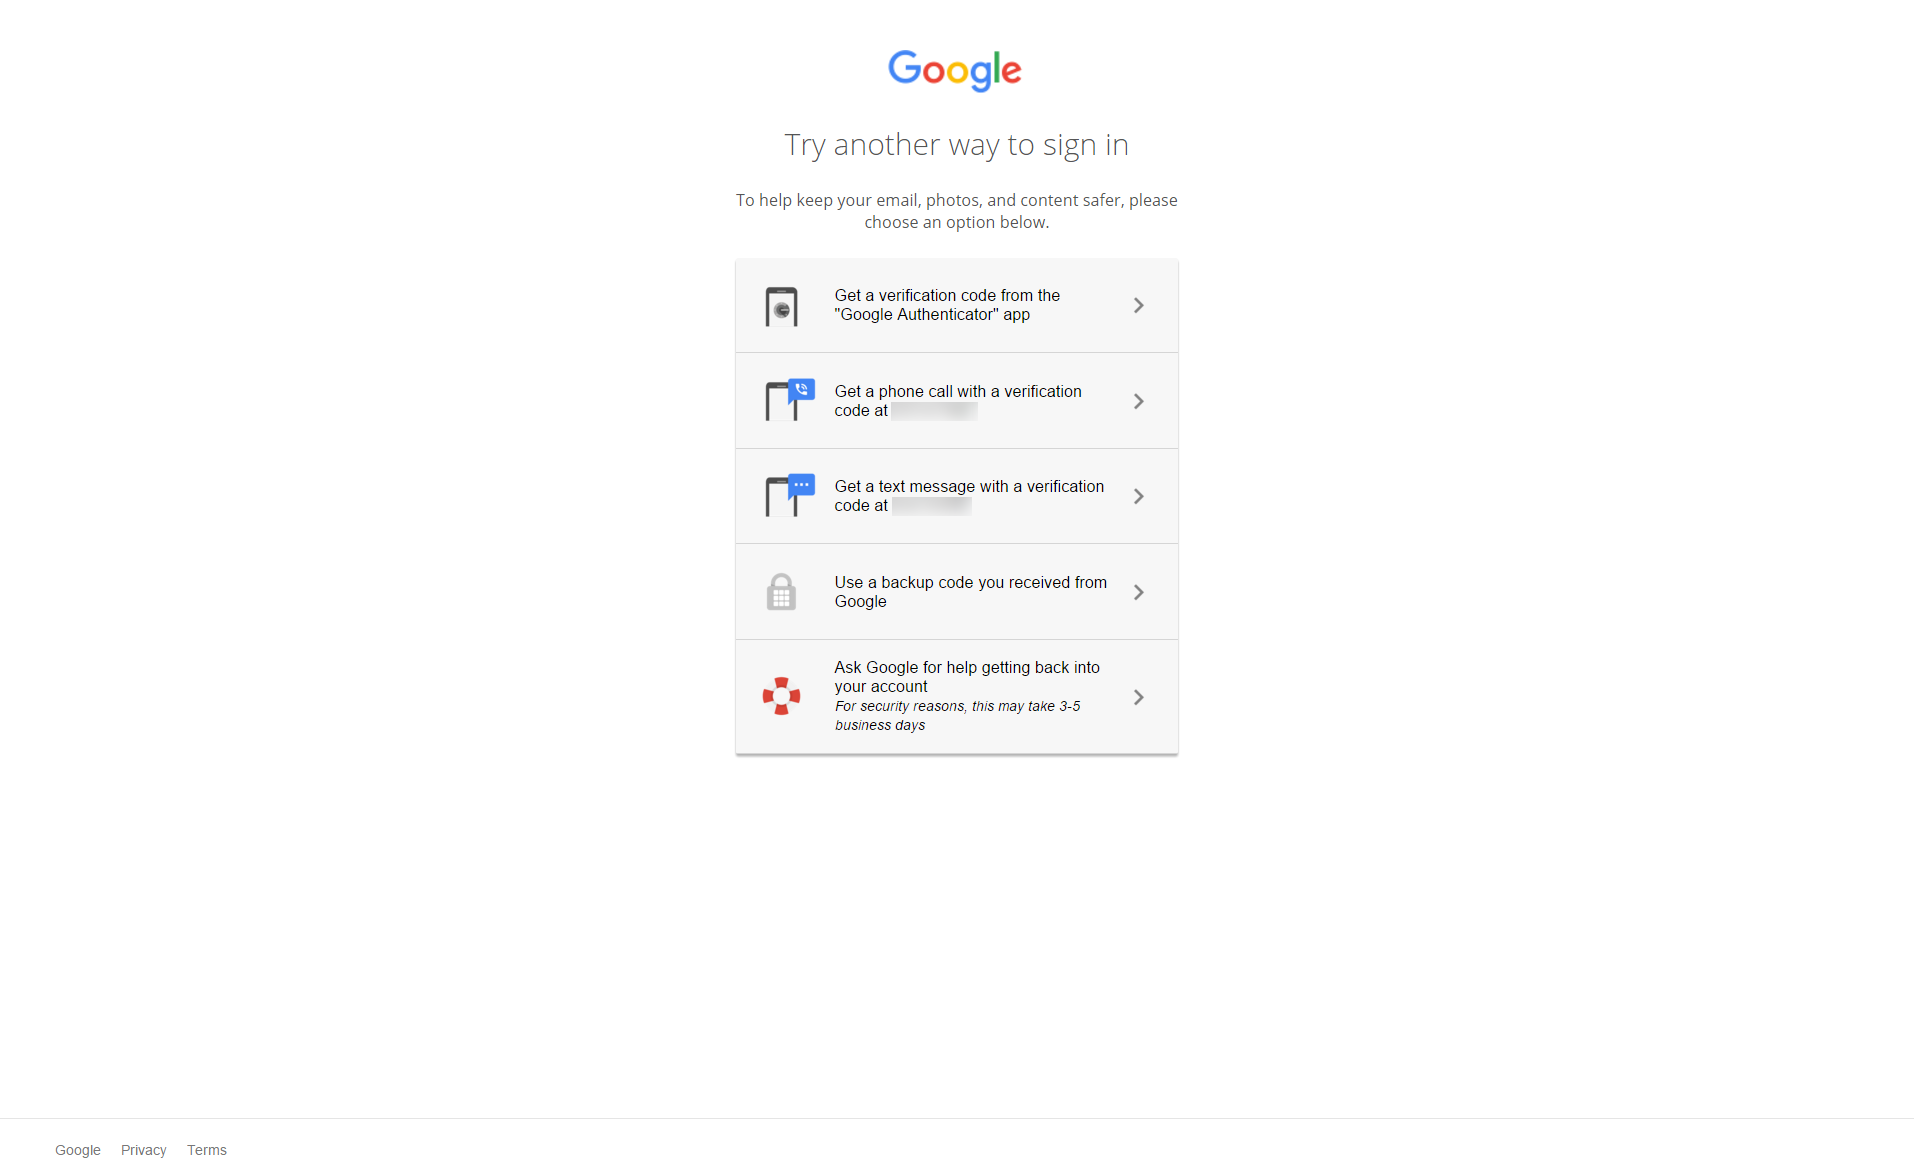Choose Get a phone call with verification code
The image size is (1914, 1163).
[x=956, y=401]
